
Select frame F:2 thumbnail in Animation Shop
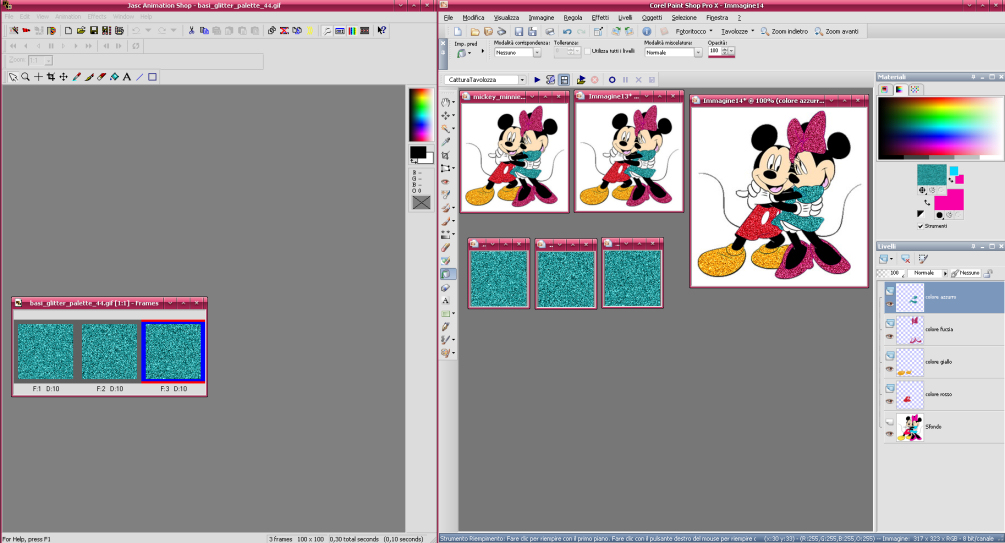110,352
